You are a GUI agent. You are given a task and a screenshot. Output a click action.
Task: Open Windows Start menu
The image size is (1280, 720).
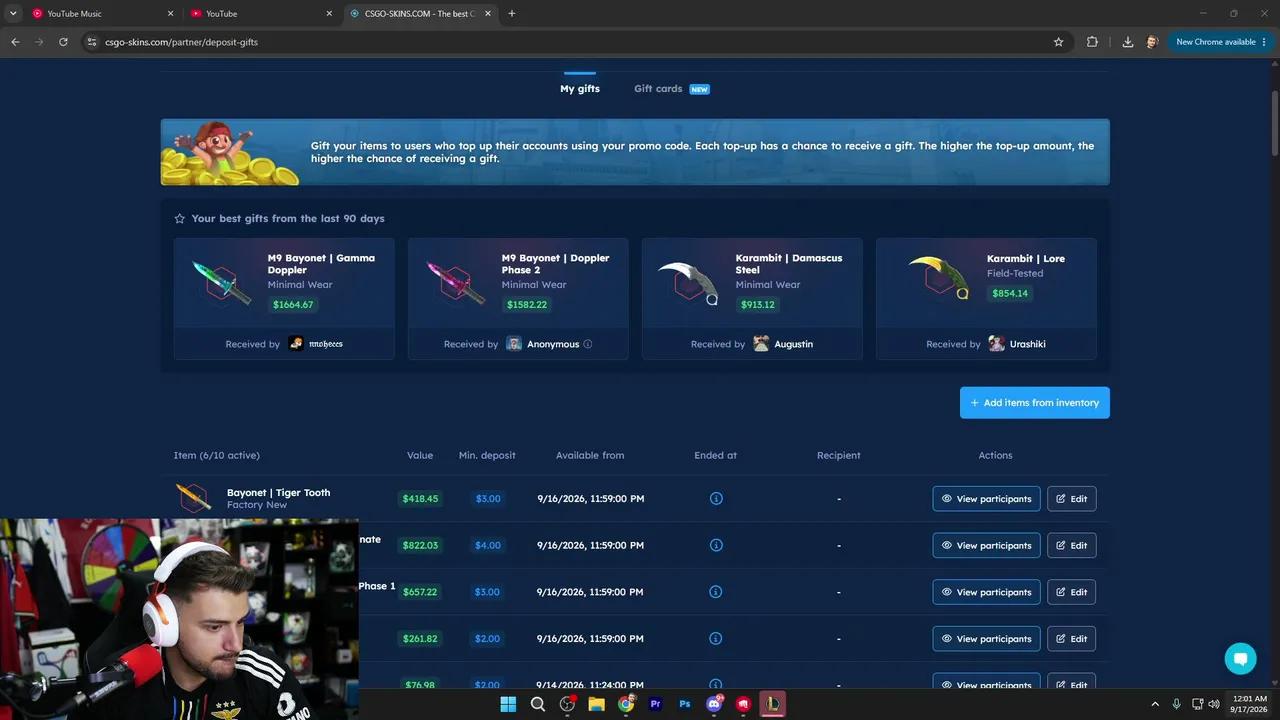(x=508, y=704)
